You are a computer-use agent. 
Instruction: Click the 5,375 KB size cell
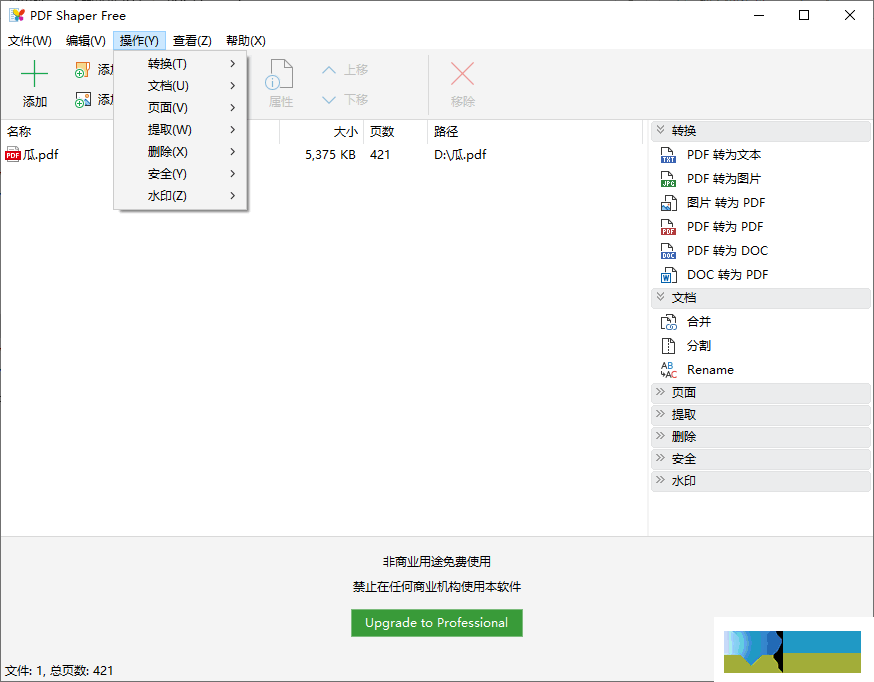(330, 155)
